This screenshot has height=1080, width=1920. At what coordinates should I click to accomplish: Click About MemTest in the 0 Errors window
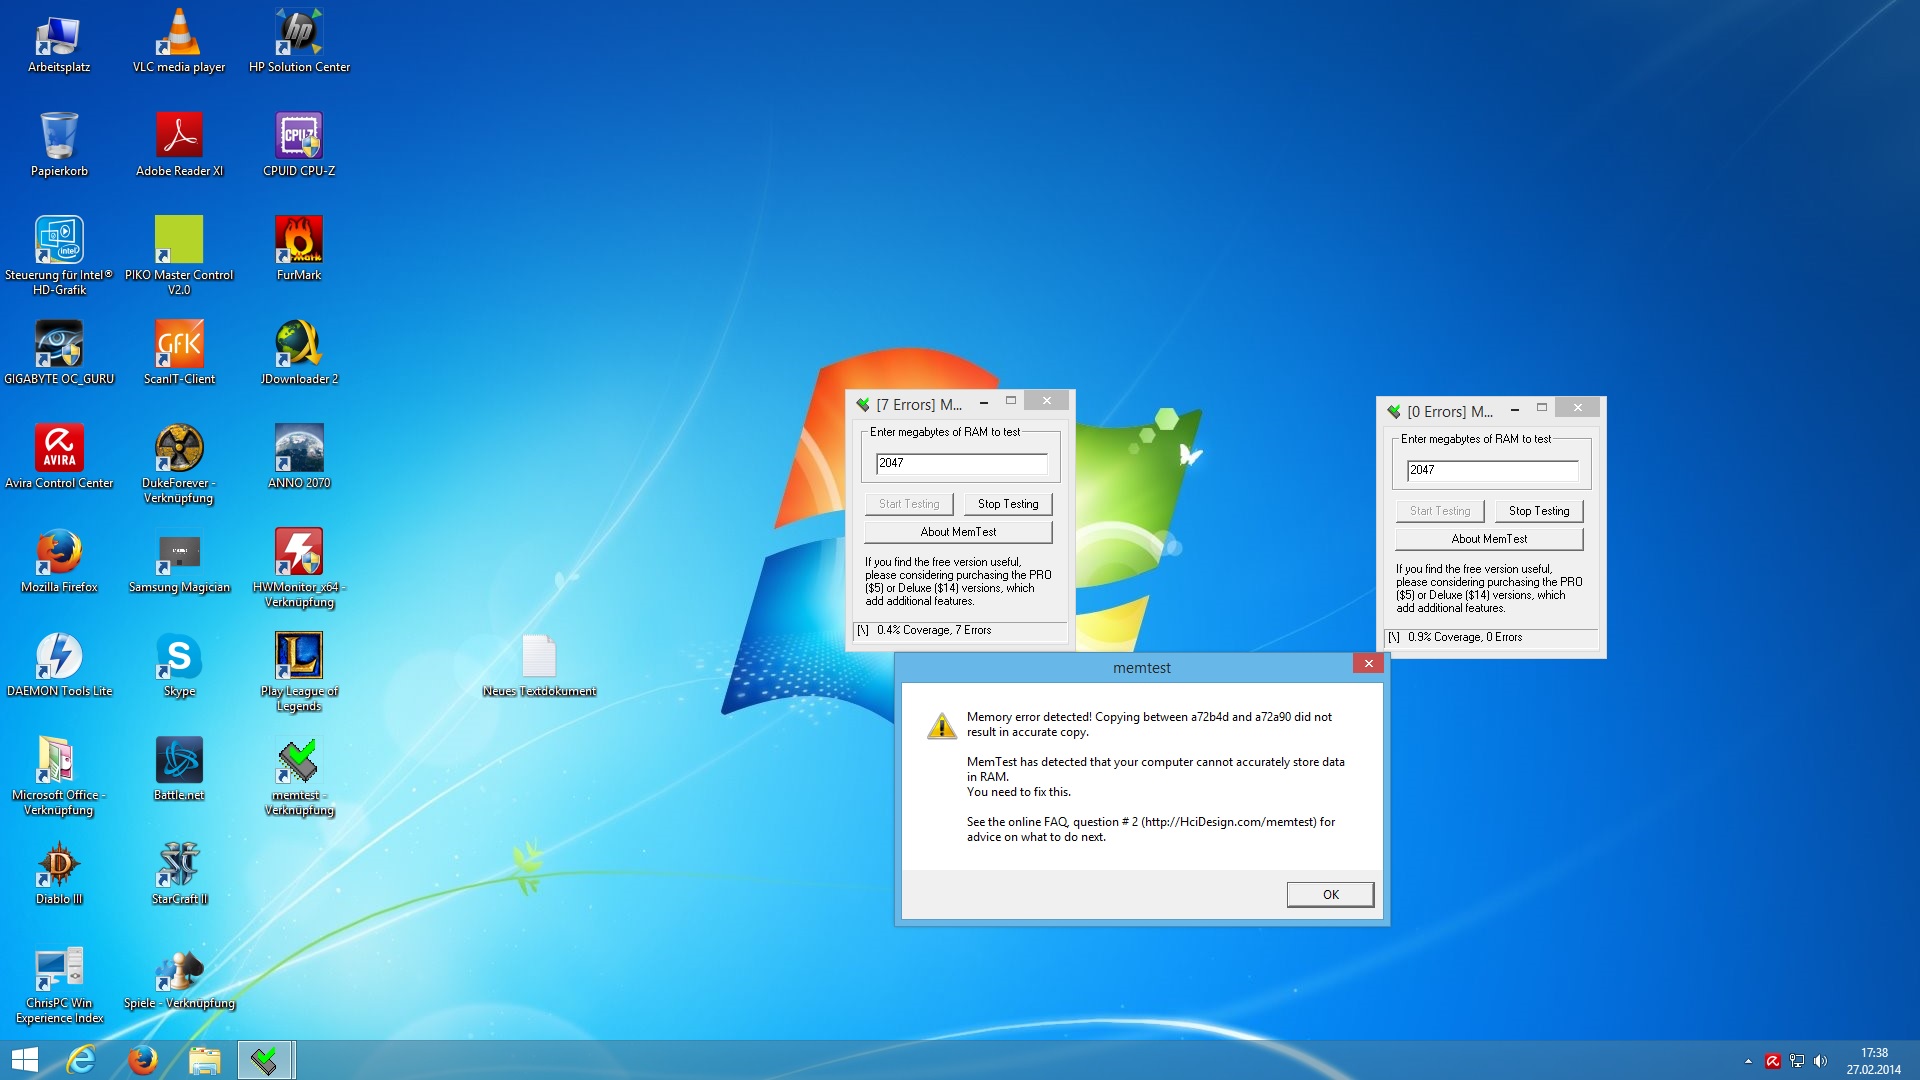click(1488, 539)
